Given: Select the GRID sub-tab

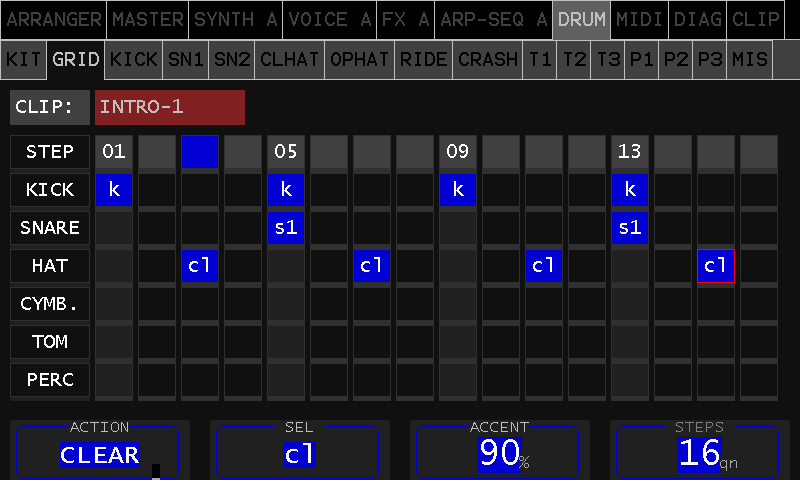Looking at the screenshot, I should coord(76,60).
